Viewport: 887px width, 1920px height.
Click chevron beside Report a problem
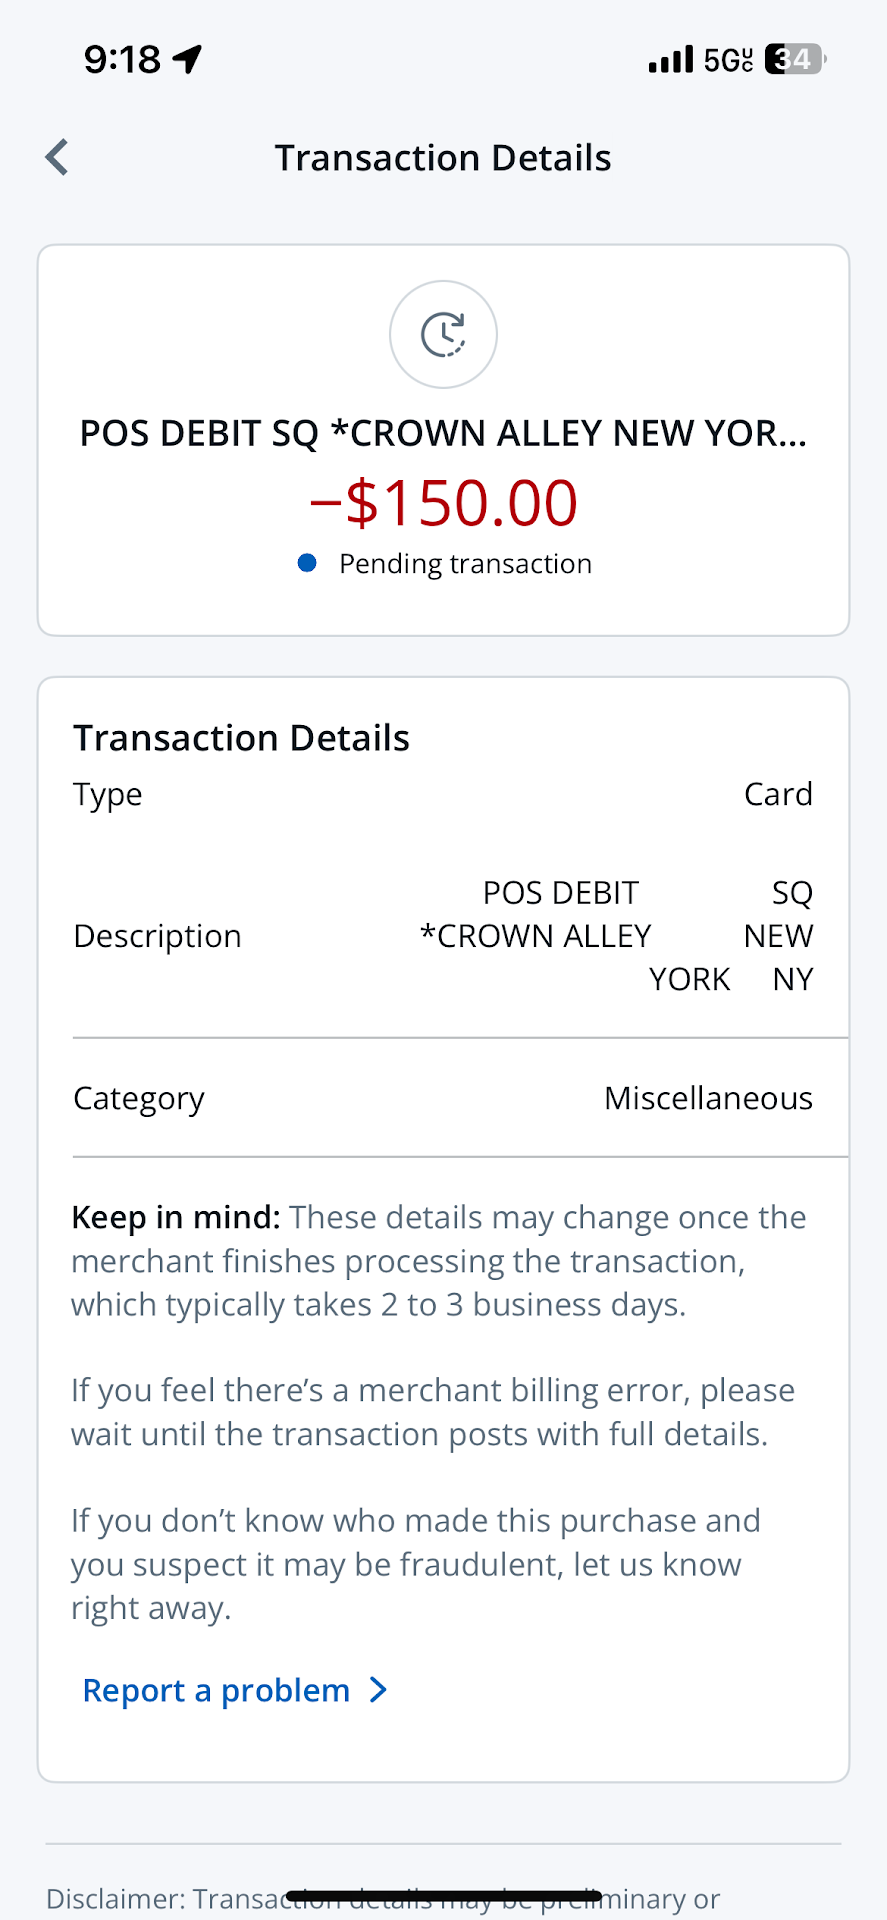pos(378,1690)
